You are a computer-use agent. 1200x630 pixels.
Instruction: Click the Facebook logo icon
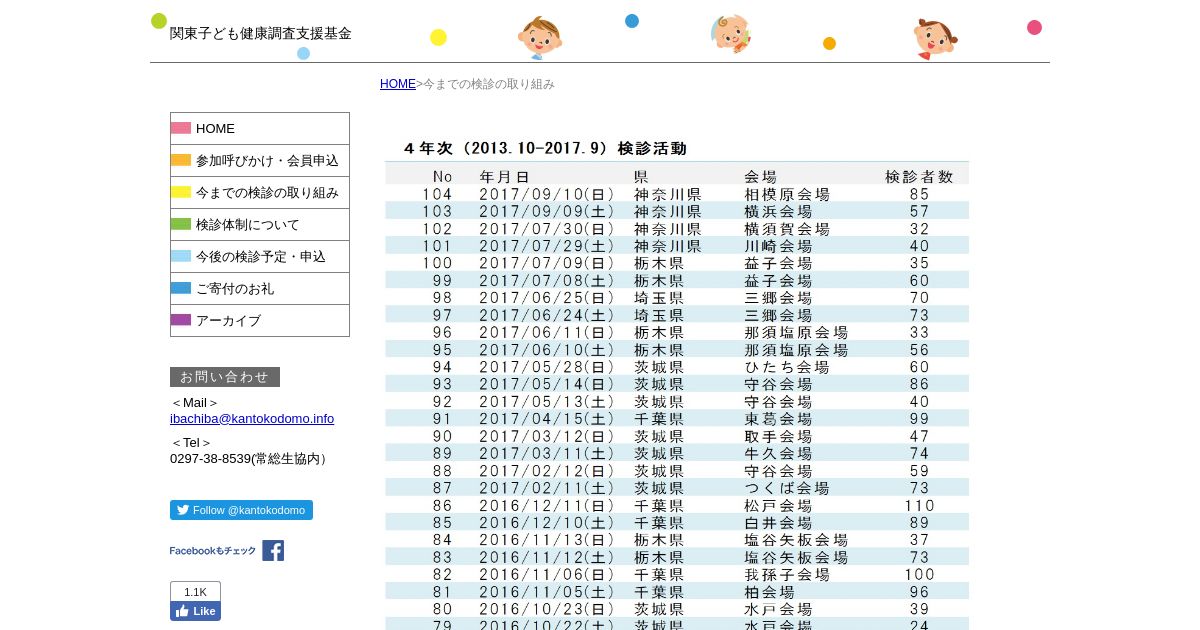273,550
